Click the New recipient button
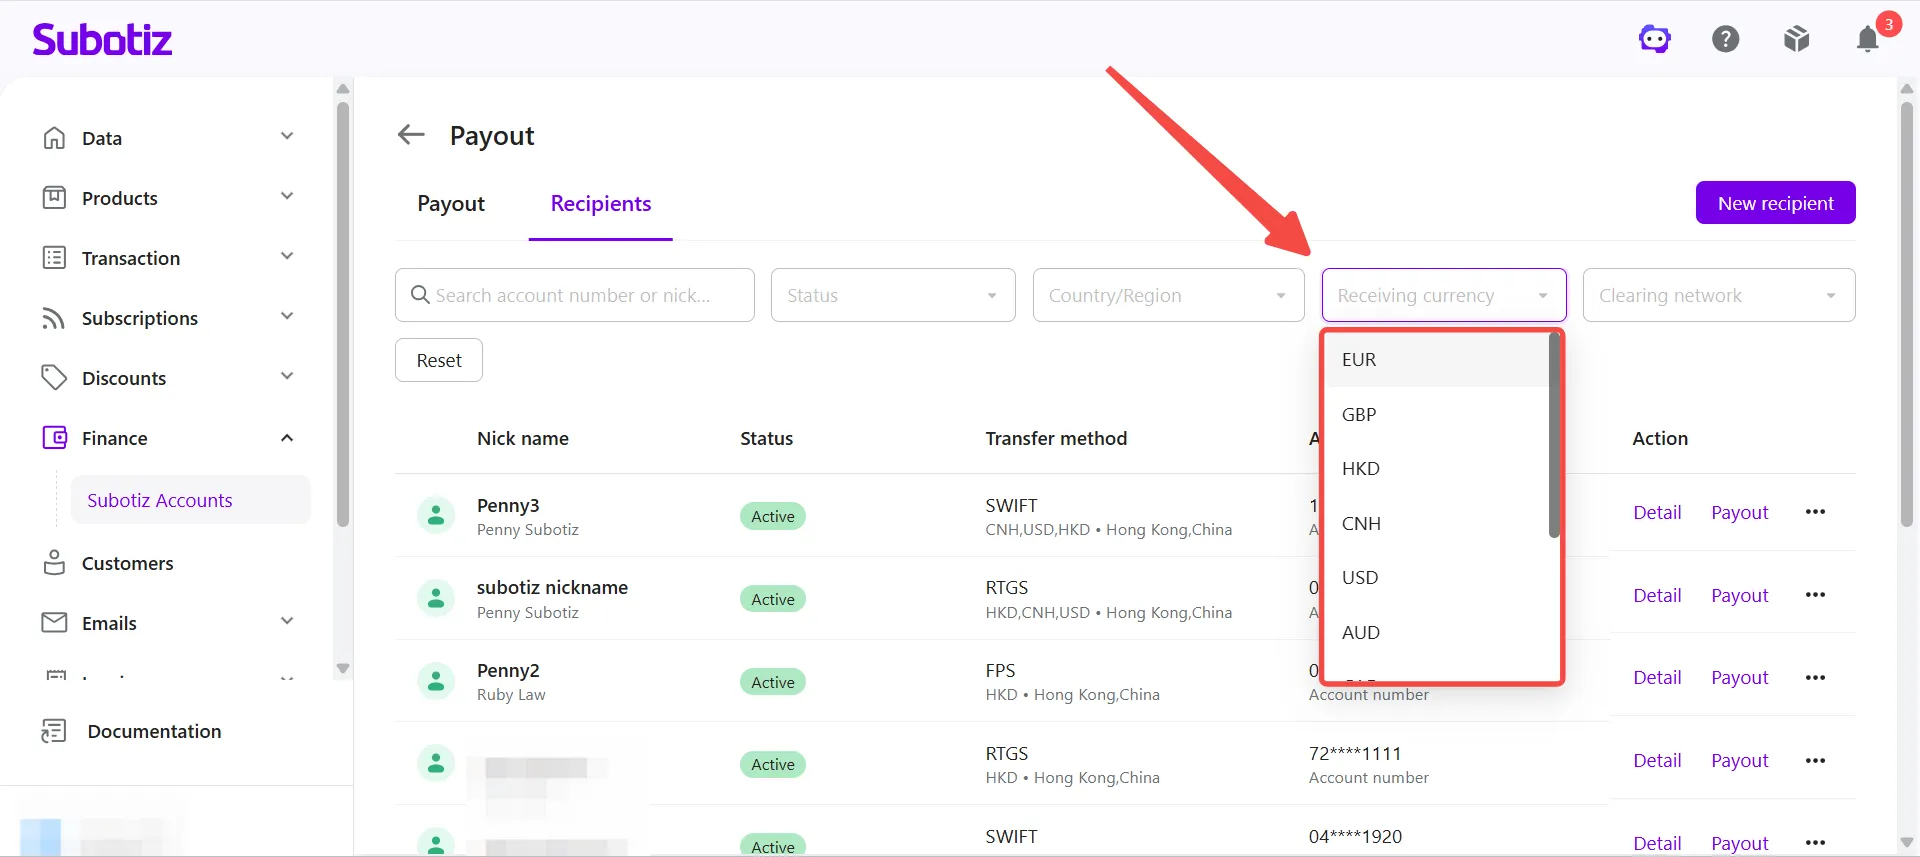This screenshot has width=1920, height=857. point(1776,203)
